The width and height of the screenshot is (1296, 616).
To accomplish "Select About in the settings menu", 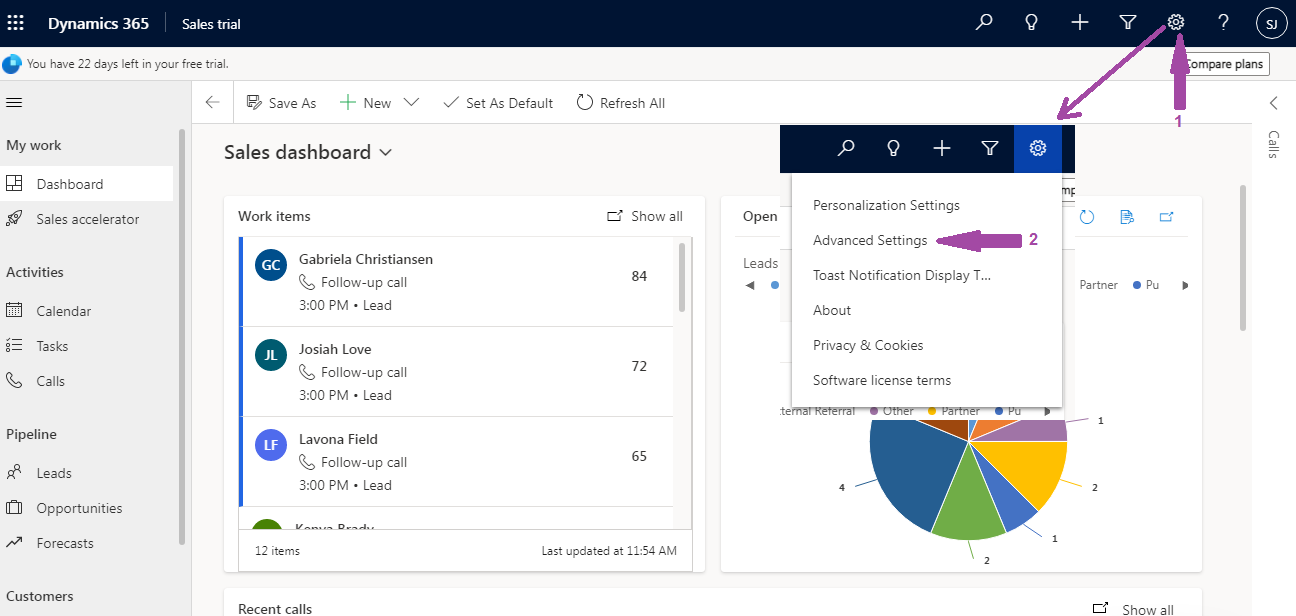I will coord(832,310).
